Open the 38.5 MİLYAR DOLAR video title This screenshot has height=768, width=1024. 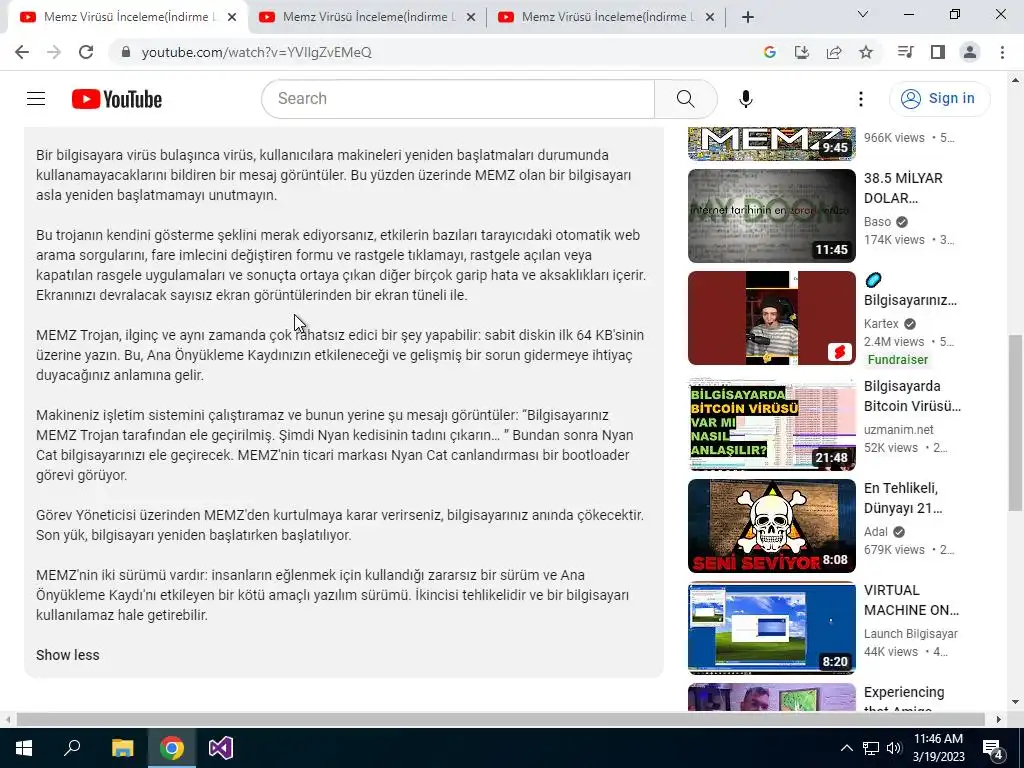[x=903, y=188]
